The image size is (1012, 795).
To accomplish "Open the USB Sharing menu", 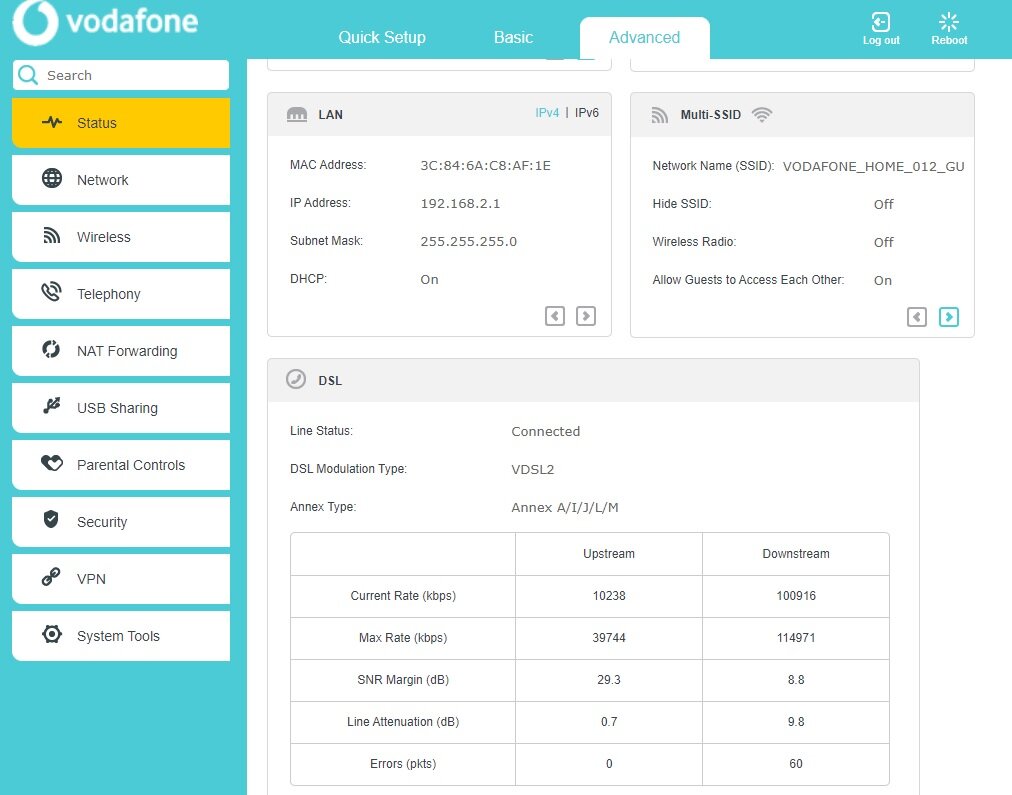I will pos(121,408).
